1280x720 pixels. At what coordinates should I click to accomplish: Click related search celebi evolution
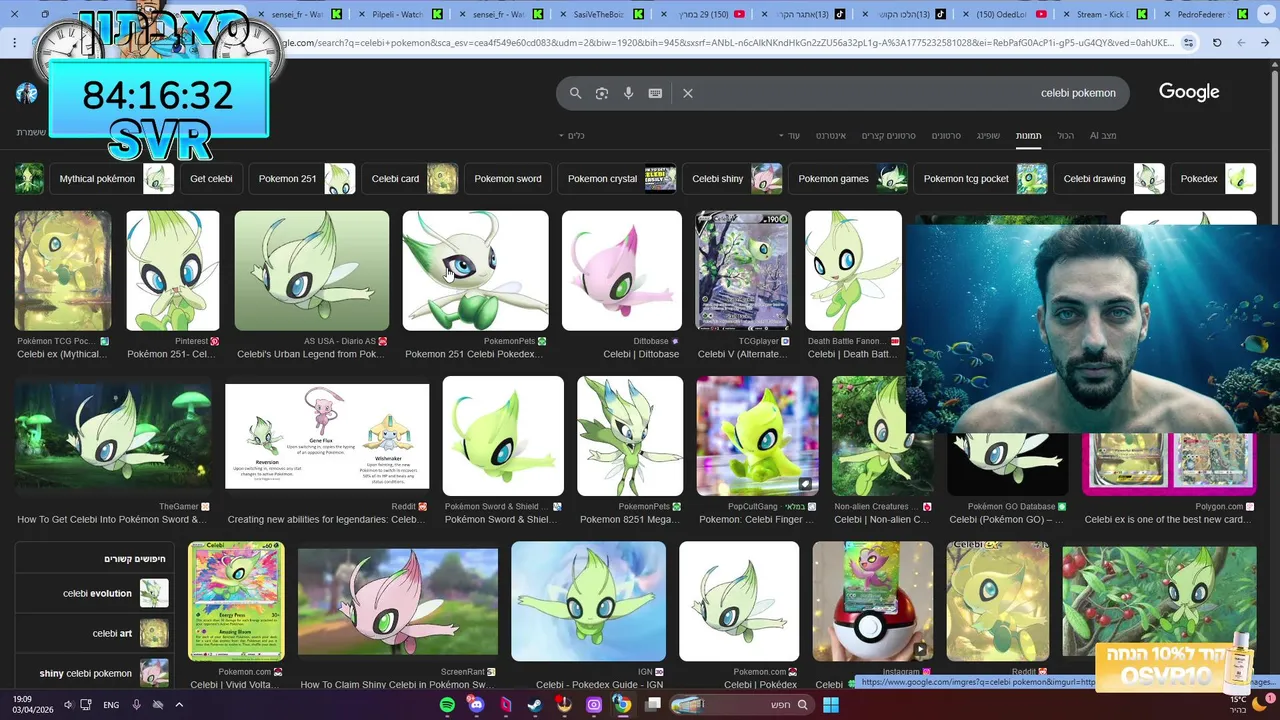click(x=97, y=593)
